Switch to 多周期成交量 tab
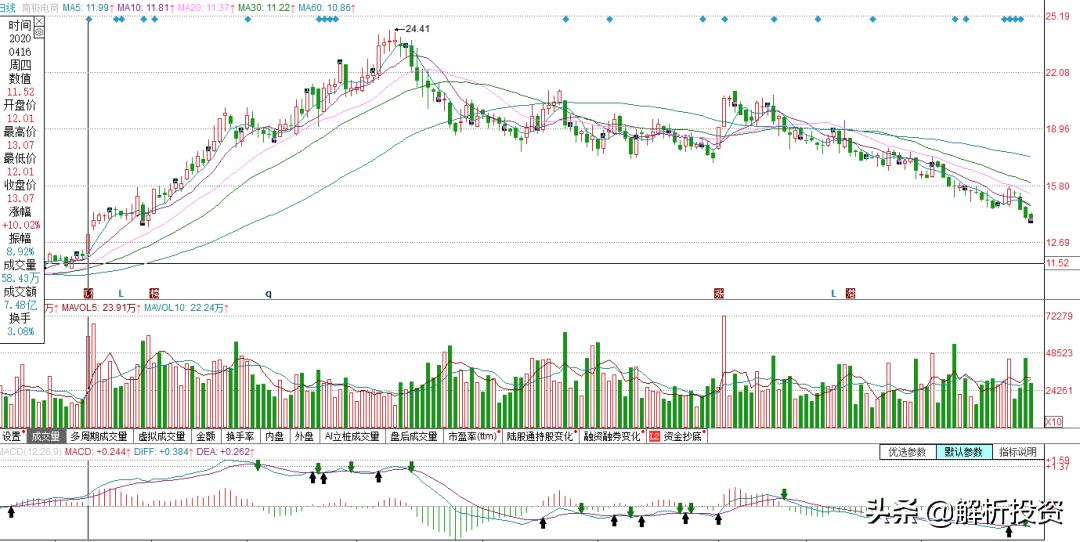The width and height of the screenshot is (1080, 542). click(99, 437)
